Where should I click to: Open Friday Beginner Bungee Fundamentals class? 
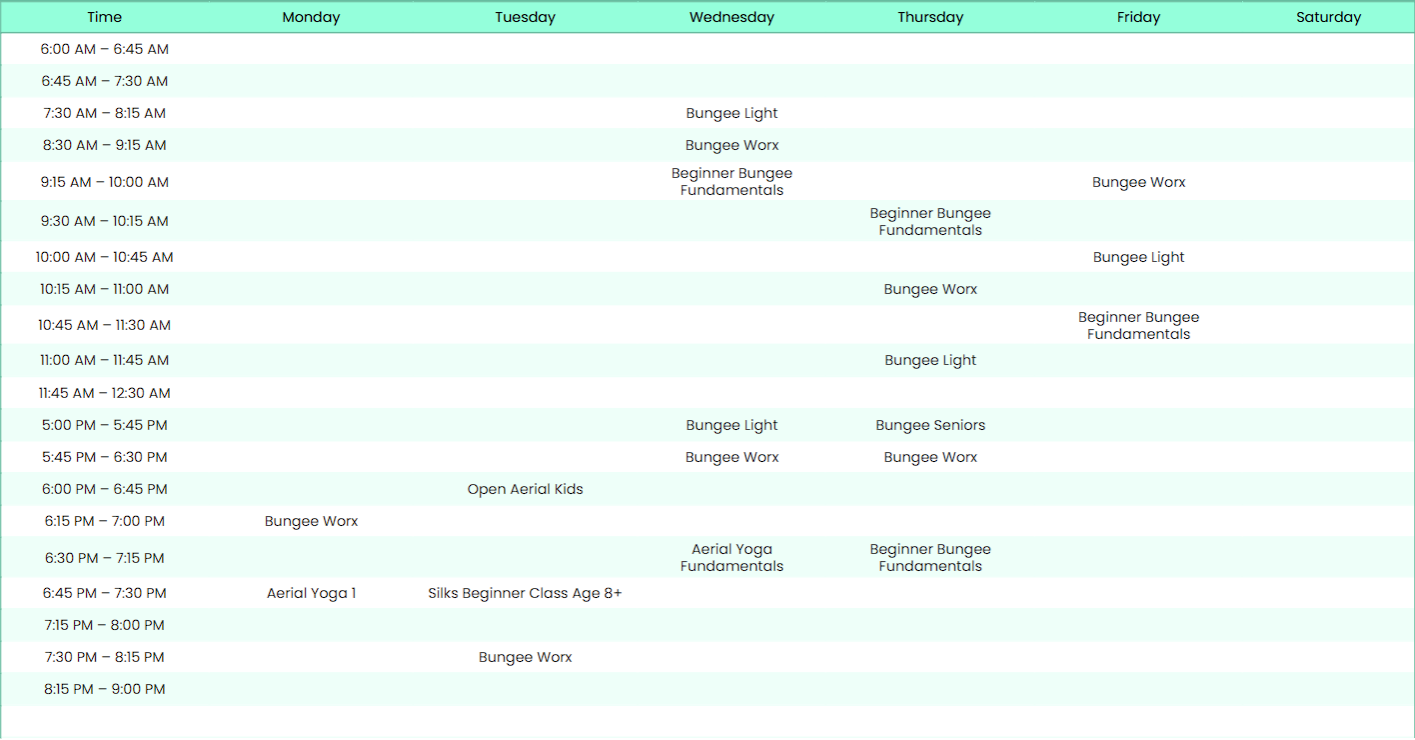[x=1138, y=325]
